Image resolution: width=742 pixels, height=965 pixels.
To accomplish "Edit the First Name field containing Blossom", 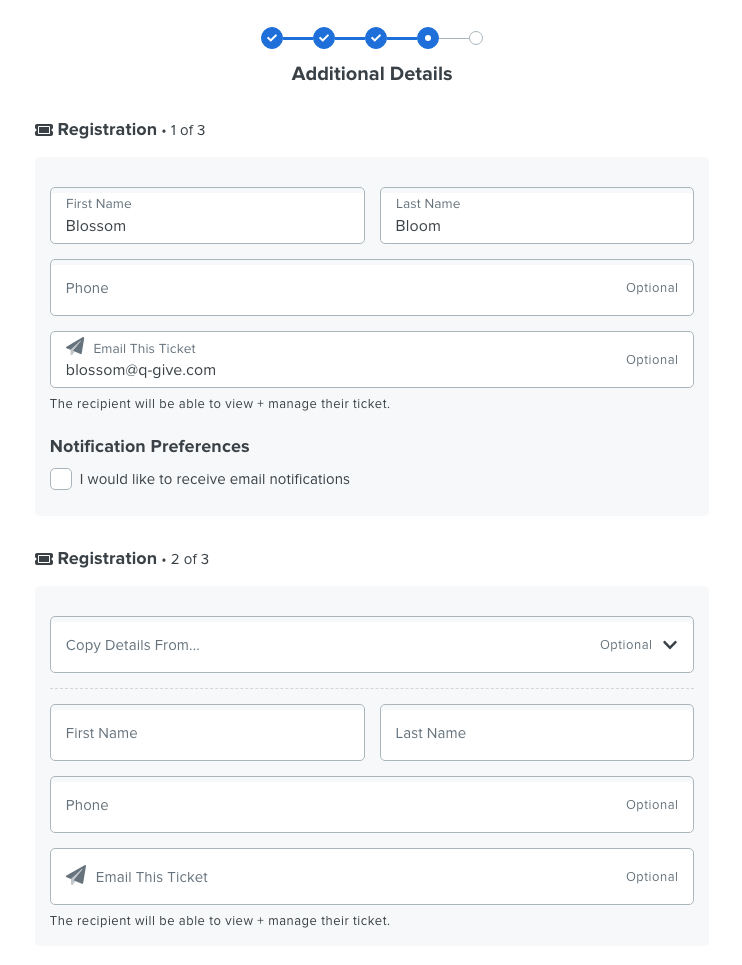I will [x=207, y=215].
